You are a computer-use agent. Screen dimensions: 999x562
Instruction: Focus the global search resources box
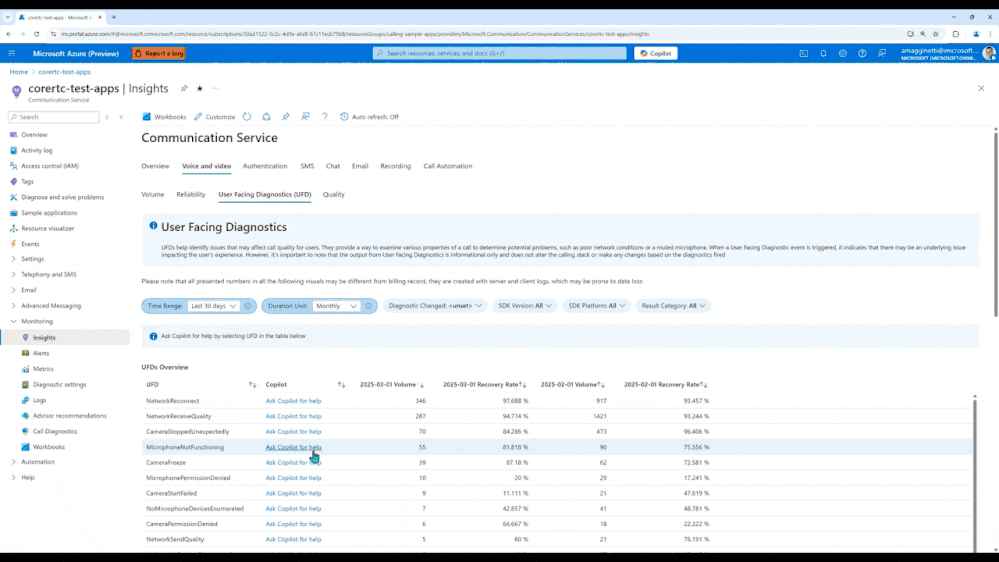point(500,54)
